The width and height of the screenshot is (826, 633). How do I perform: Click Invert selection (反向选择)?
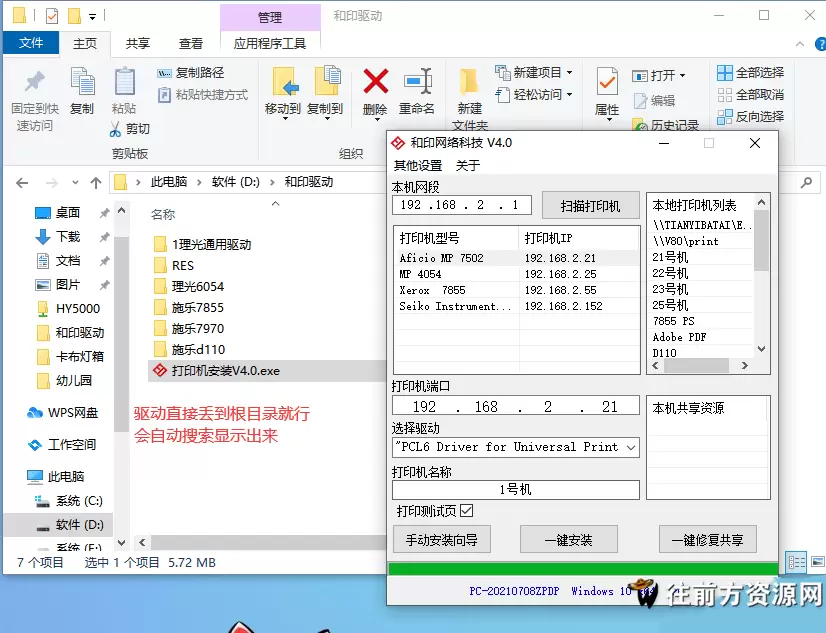[751, 116]
